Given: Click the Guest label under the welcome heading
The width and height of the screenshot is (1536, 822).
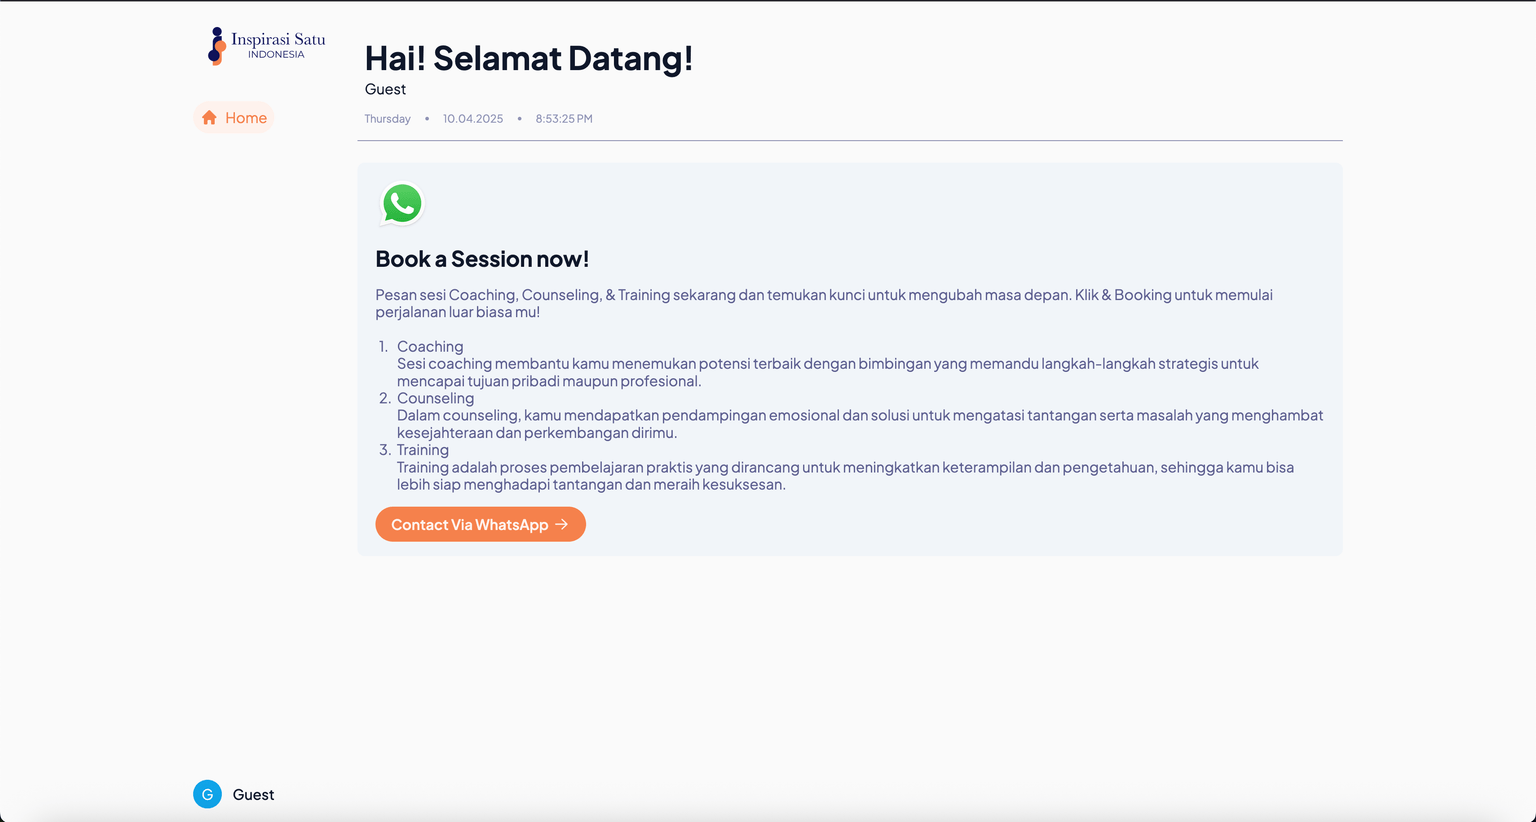Looking at the screenshot, I should click(385, 89).
